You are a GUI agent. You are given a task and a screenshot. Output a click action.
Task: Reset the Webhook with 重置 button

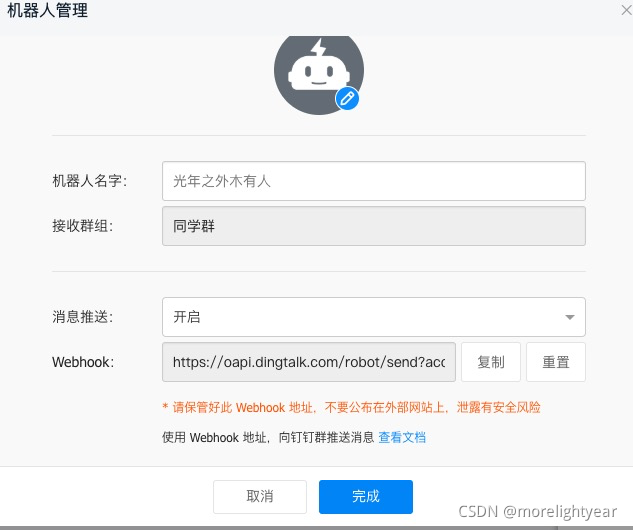coord(556,362)
